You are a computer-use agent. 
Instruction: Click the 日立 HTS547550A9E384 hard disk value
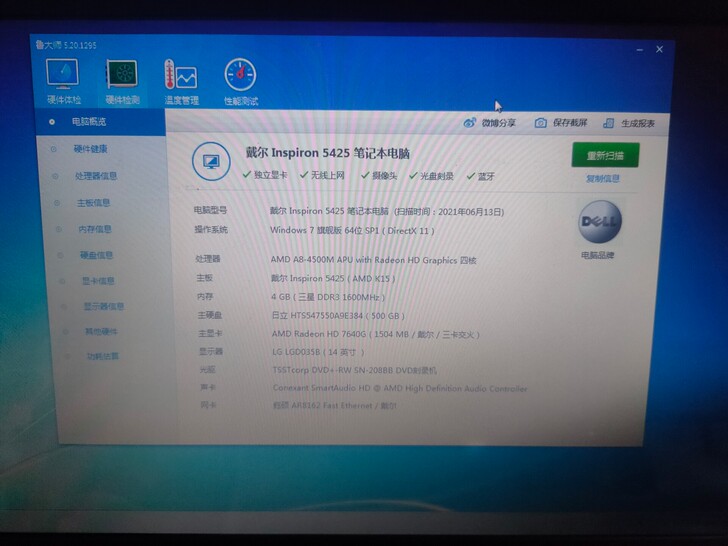(338, 316)
